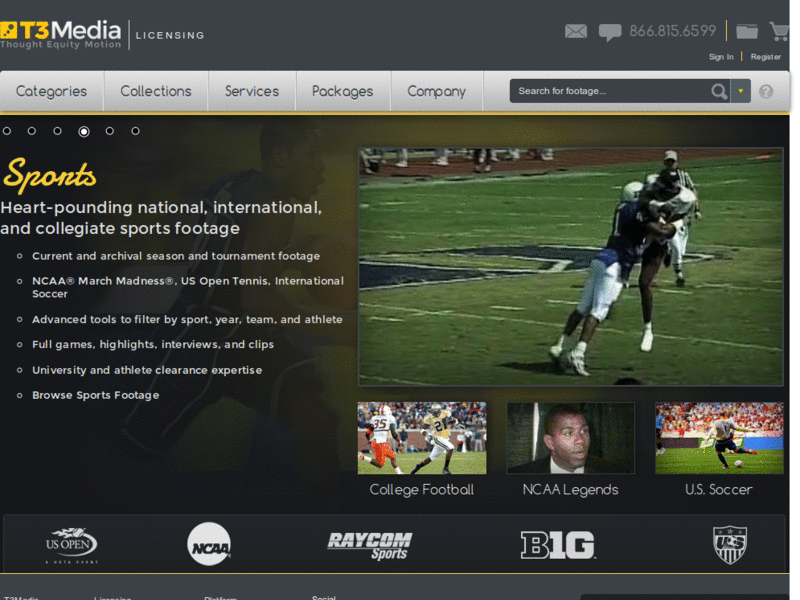Viewport: 800px width, 600px height.
Task: Click the NCAA round logo
Action: [x=209, y=544]
